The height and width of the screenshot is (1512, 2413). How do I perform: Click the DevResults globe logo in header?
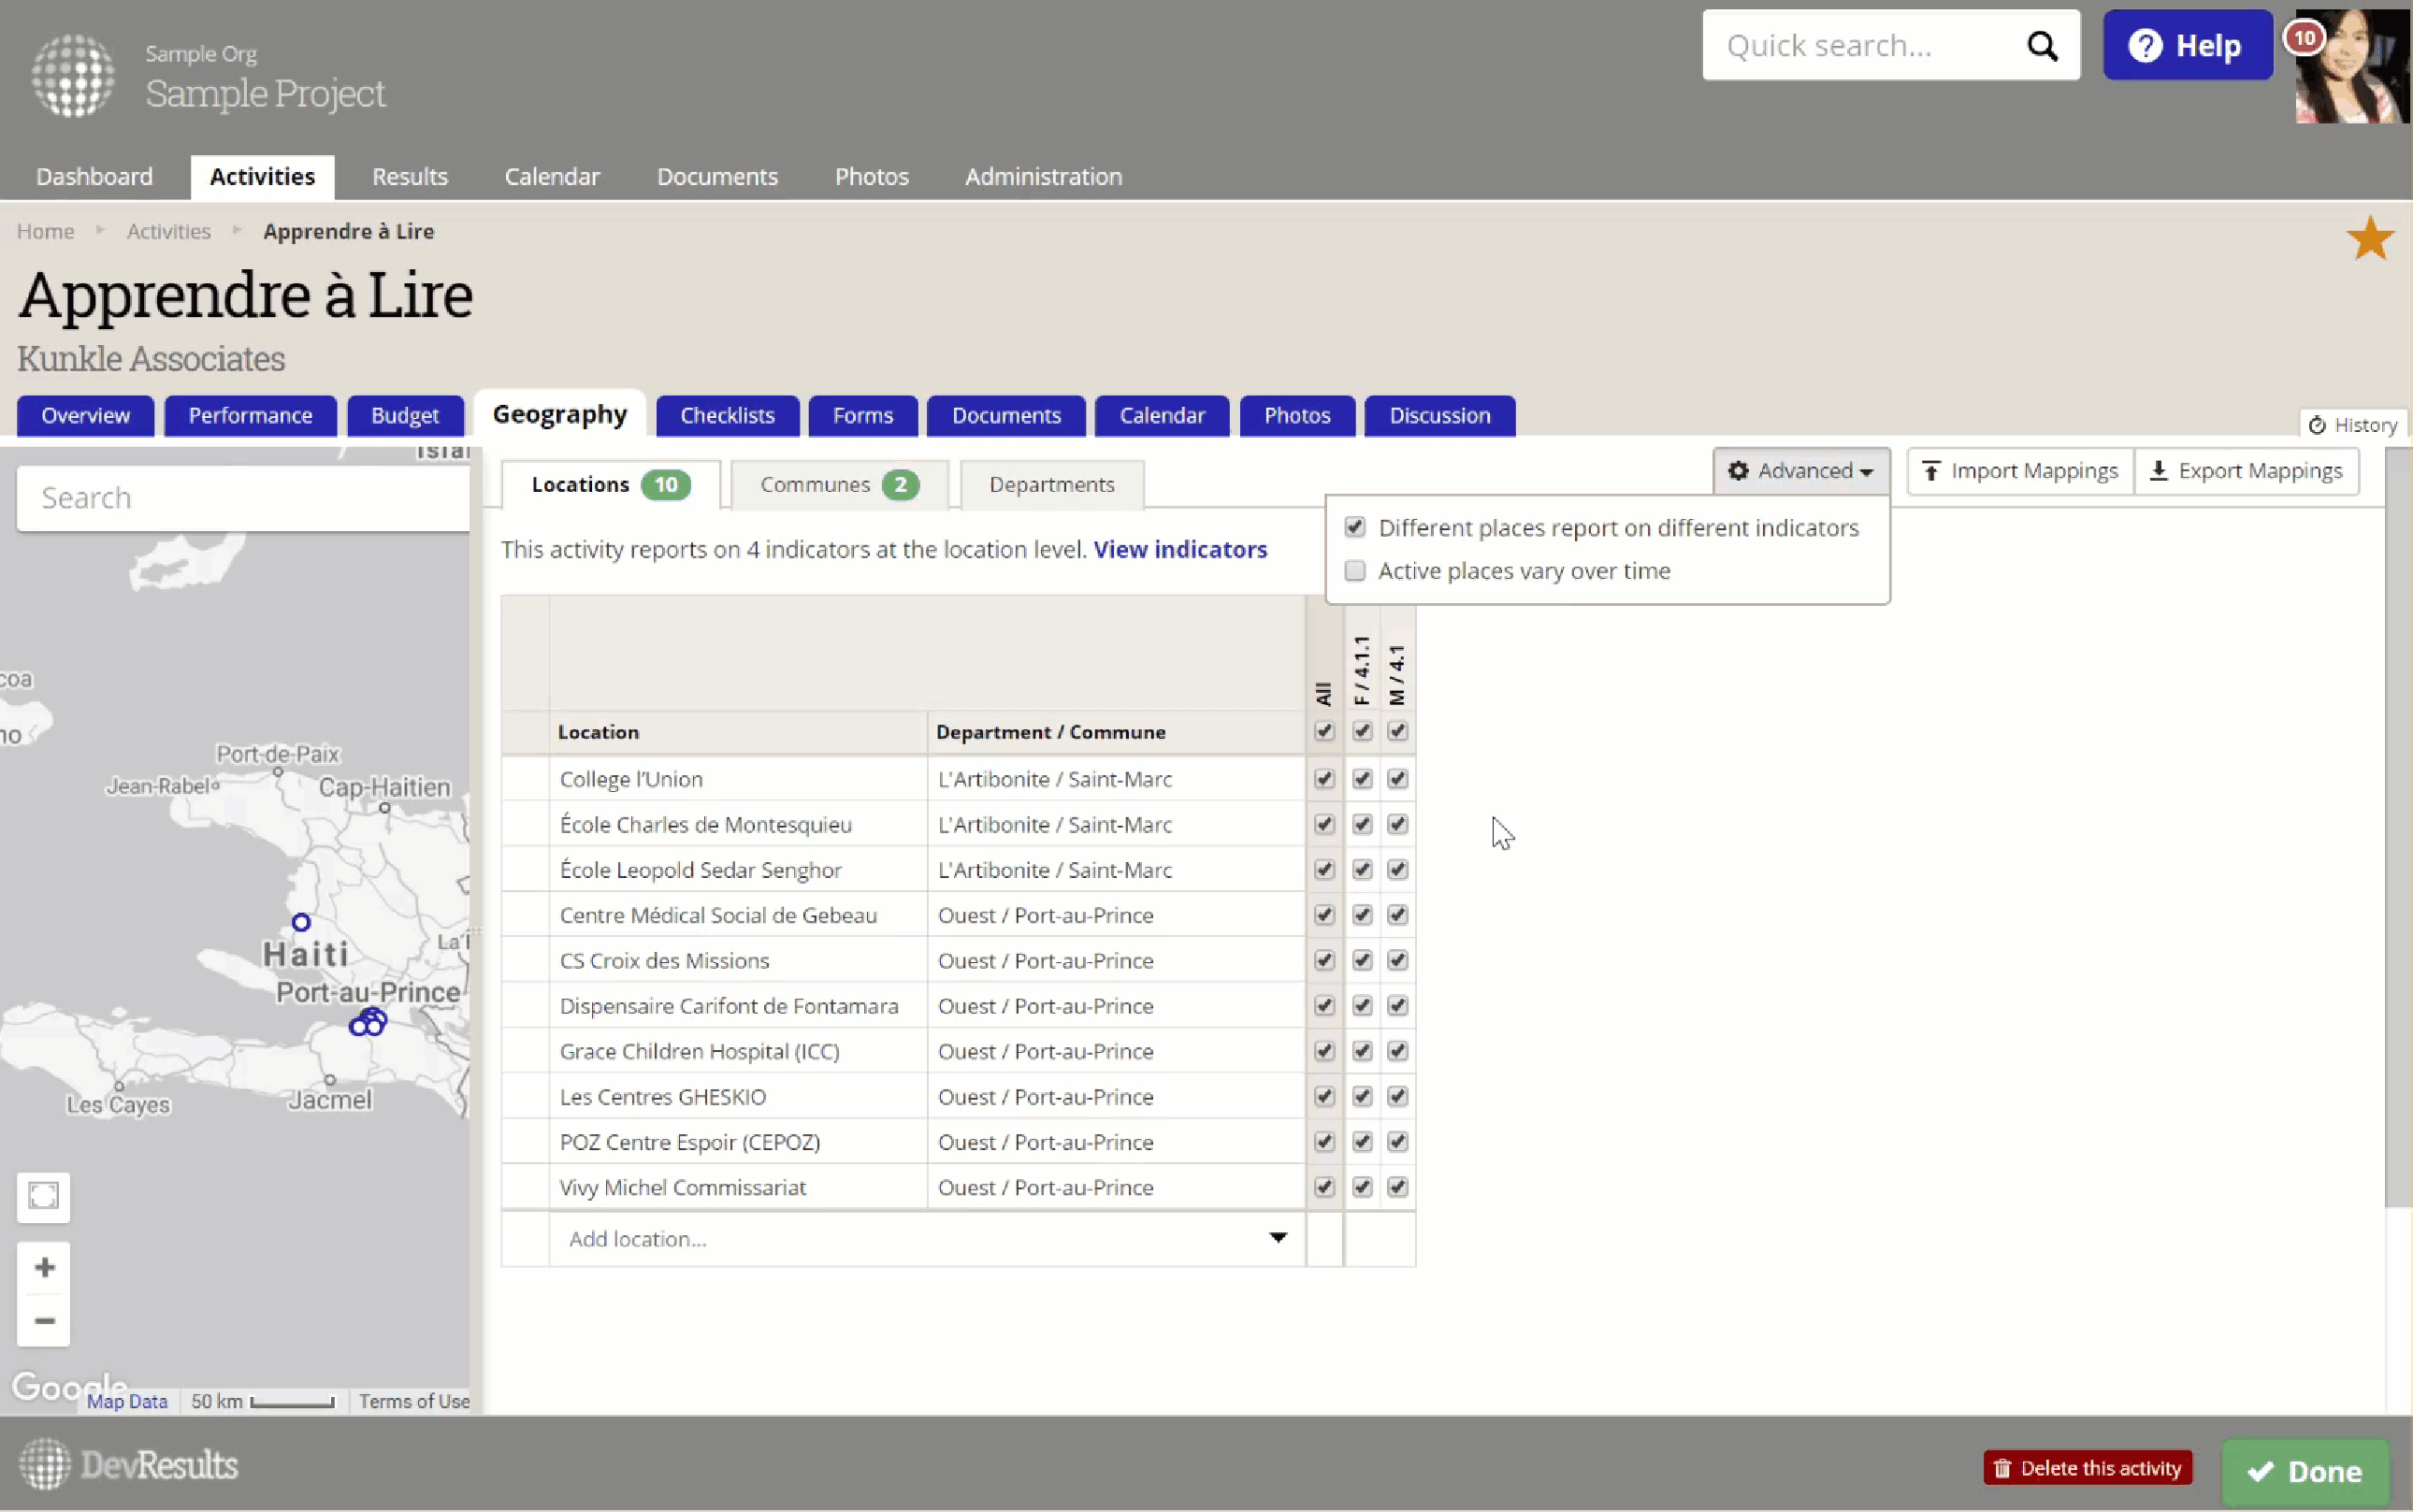tap(72, 75)
